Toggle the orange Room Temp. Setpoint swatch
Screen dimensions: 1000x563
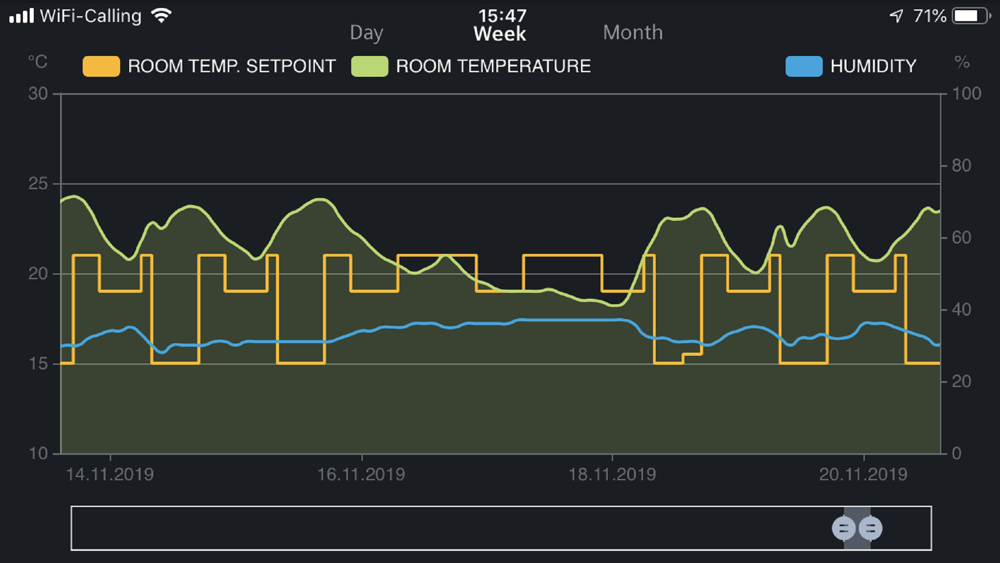point(101,66)
